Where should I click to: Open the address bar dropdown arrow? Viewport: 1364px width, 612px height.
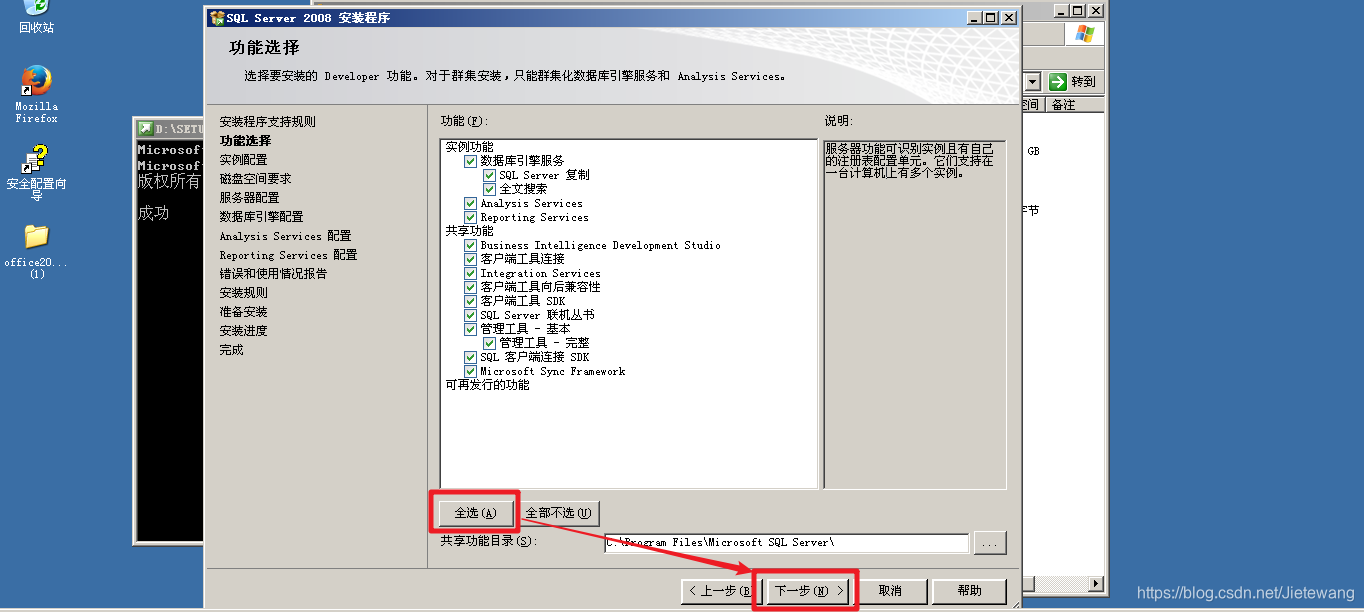pyautogui.click(x=1033, y=82)
